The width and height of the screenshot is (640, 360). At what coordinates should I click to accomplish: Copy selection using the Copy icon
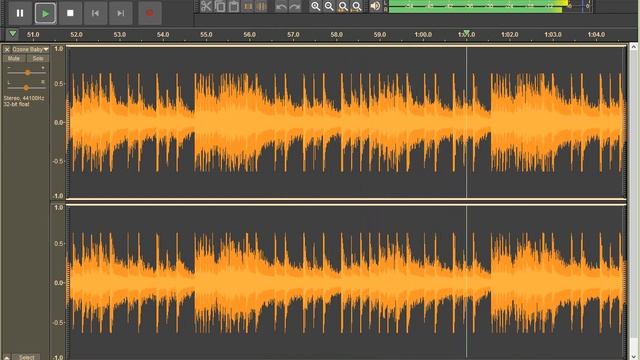(x=220, y=6)
